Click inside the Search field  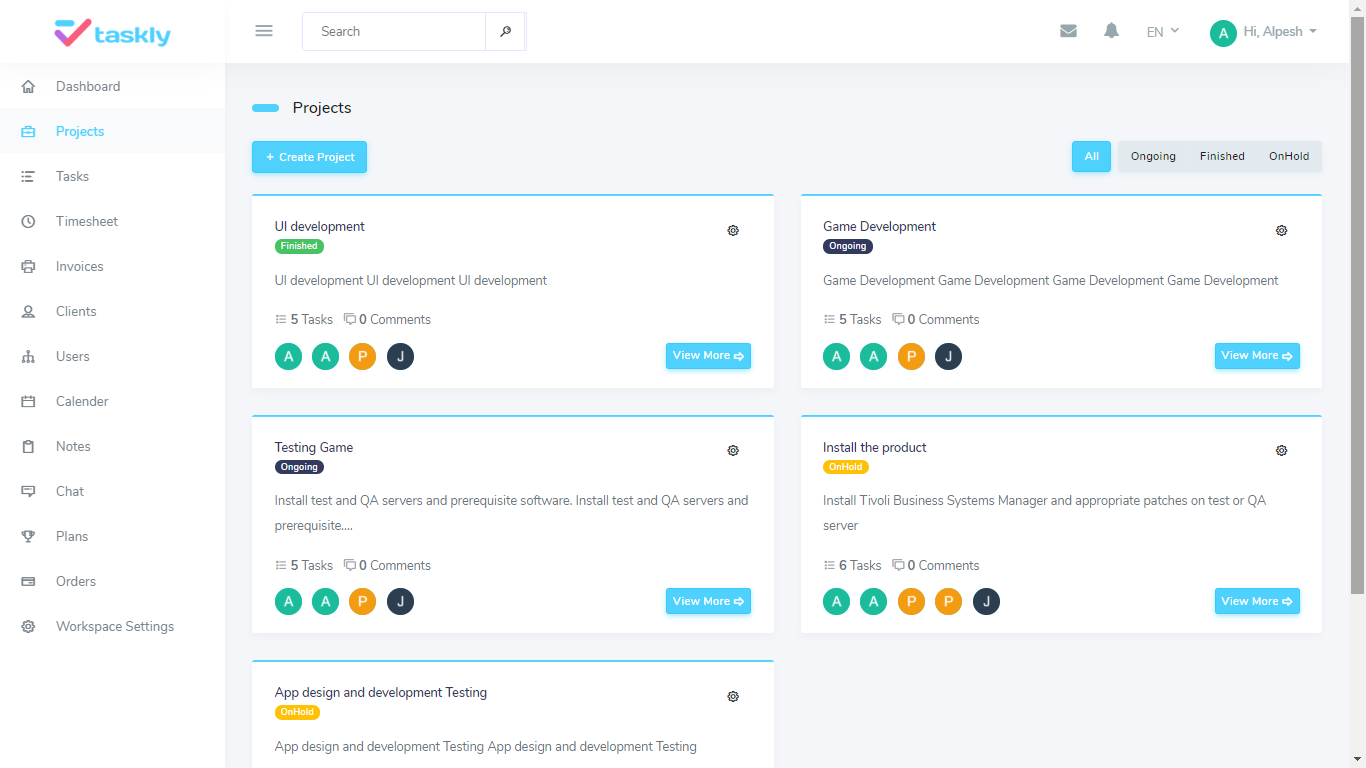(393, 31)
